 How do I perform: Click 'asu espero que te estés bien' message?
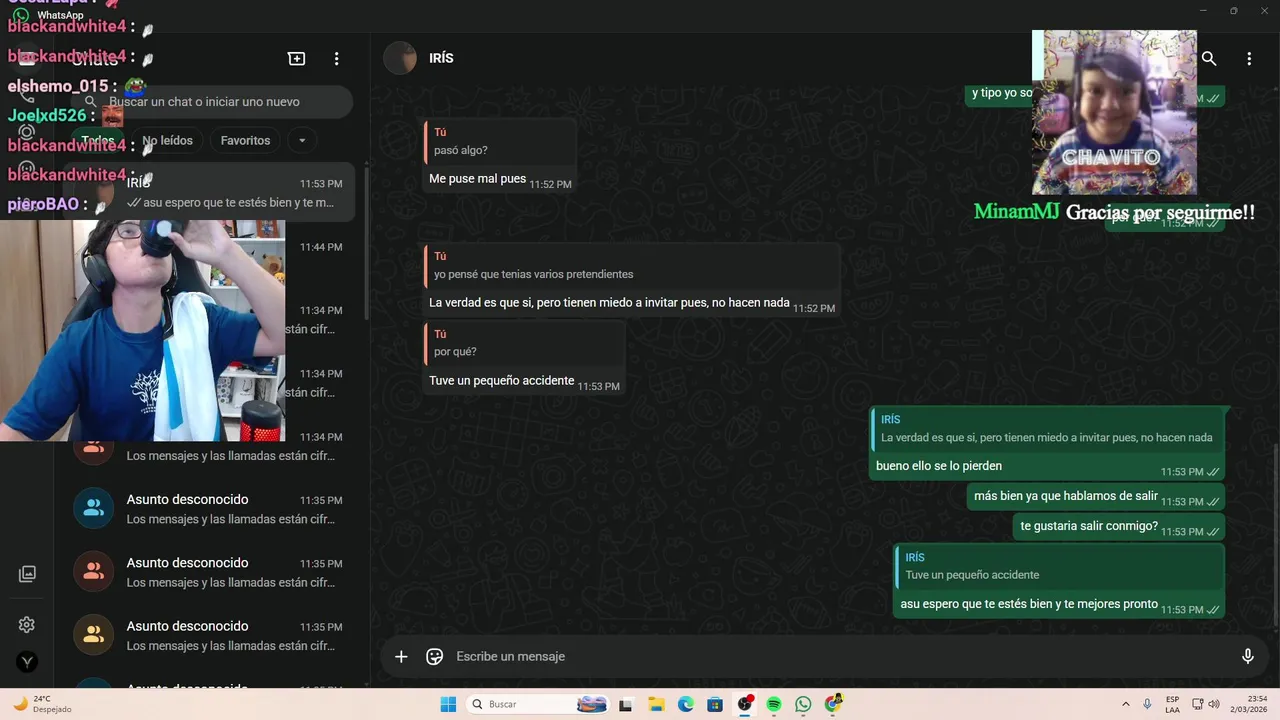click(1028, 604)
